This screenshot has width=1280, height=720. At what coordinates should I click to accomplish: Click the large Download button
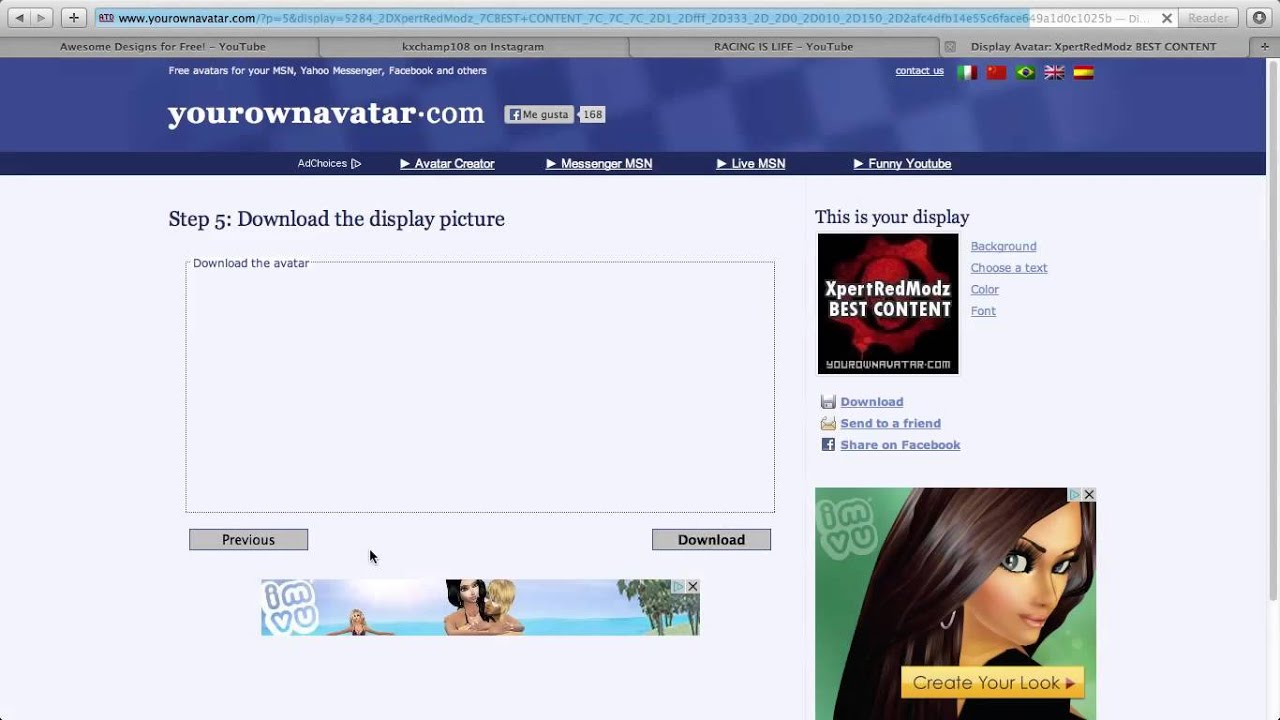point(711,540)
